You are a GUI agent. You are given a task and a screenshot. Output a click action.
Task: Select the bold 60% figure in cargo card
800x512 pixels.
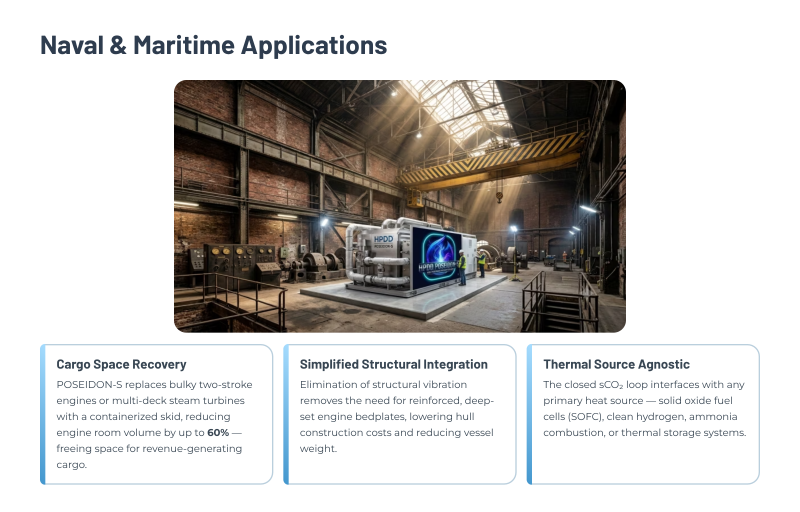[218, 432]
